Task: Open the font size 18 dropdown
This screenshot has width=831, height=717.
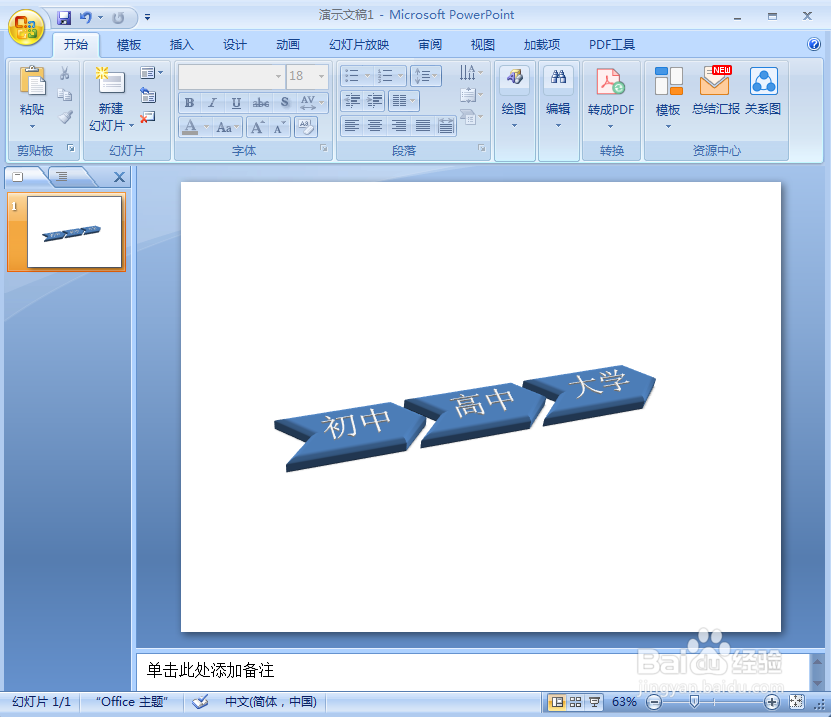Action: tap(321, 76)
